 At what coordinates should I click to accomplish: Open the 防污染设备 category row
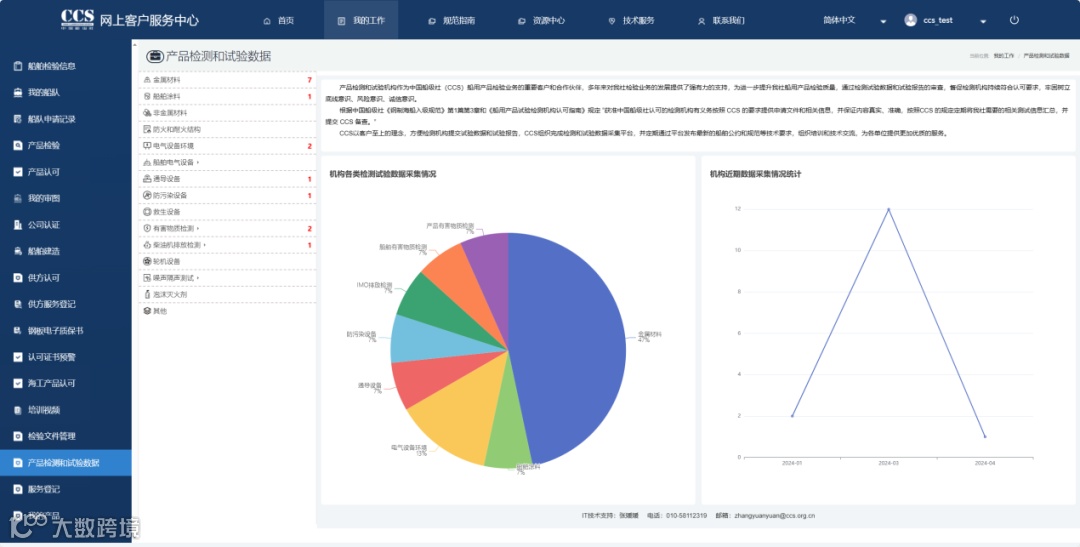227,196
